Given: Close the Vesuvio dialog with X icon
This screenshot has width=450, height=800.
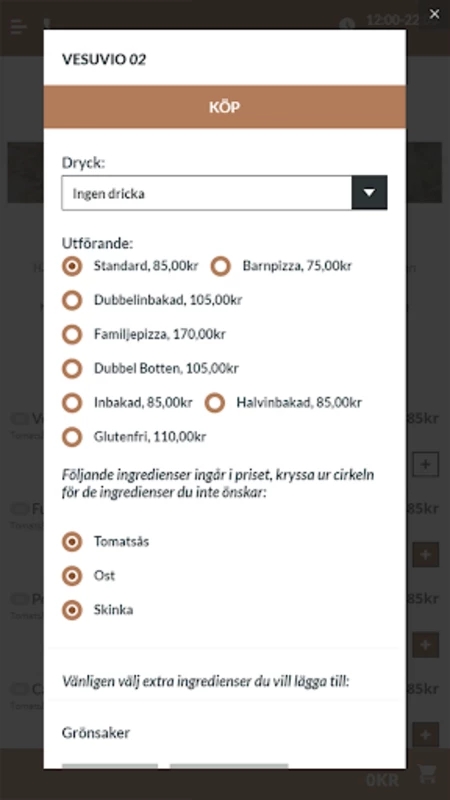Looking at the screenshot, I should 434,14.
